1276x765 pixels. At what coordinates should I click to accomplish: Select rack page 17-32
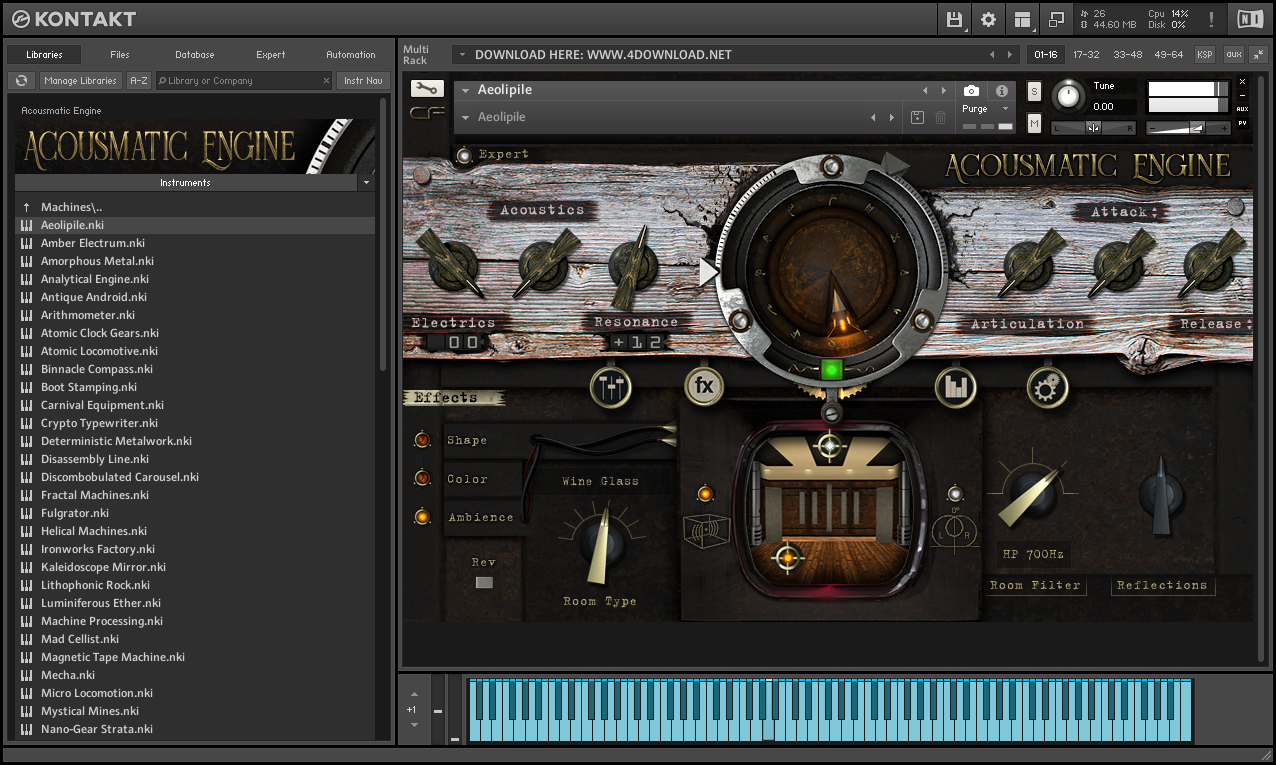[x=1086, y=55]
